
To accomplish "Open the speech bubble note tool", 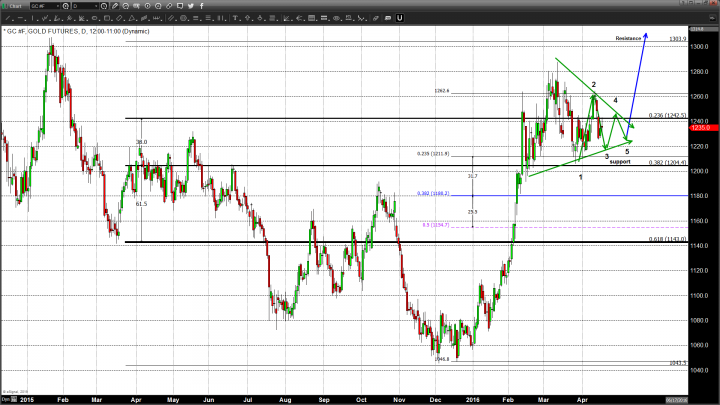I will [388, 18].
